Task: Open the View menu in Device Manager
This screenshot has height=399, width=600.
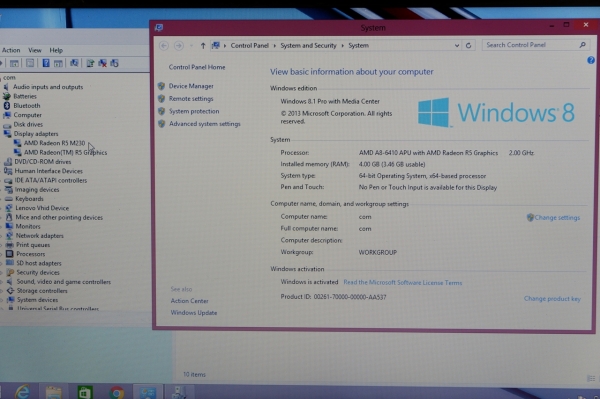Action: click(x=35, y=50)
